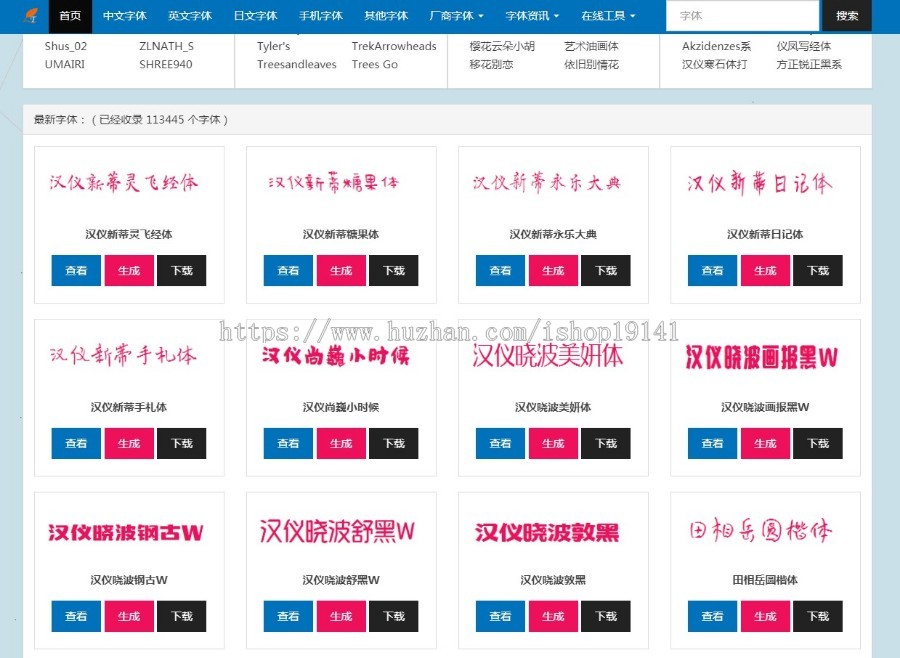This screenshot has height=658, width=900.
Task: Download the 汉仪晓波敦黑 font
Action: tap(606, 616)
